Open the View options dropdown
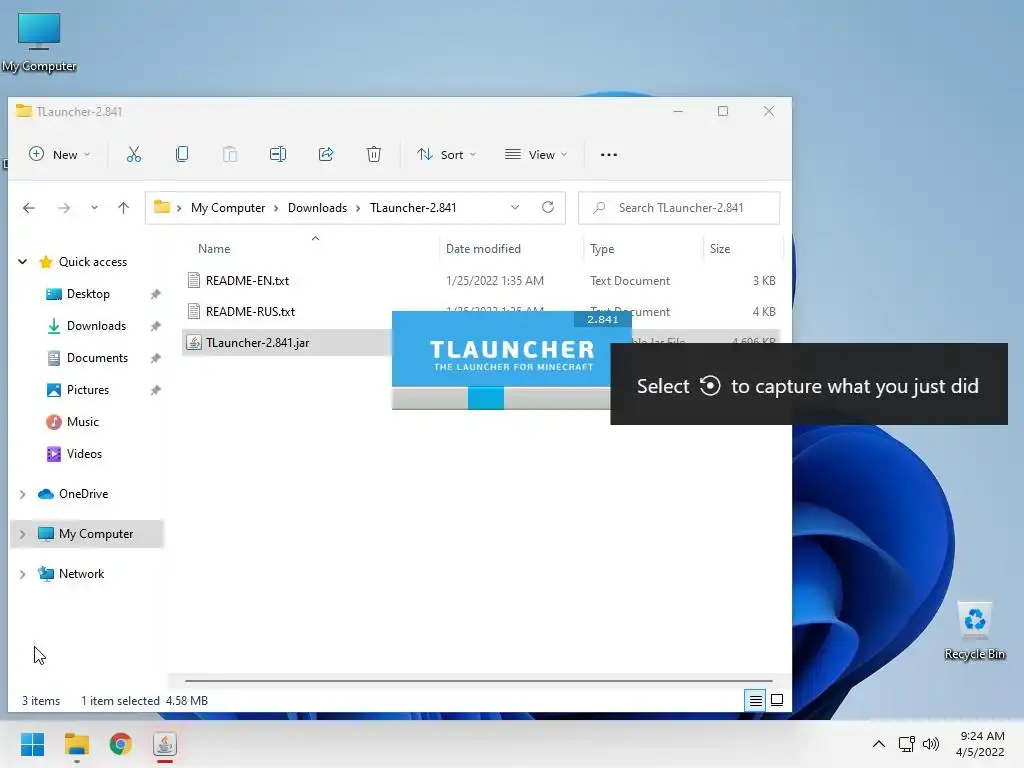The width and height of the screenshot is (1024, 768). pyautogui.click(x=536, y=154)
